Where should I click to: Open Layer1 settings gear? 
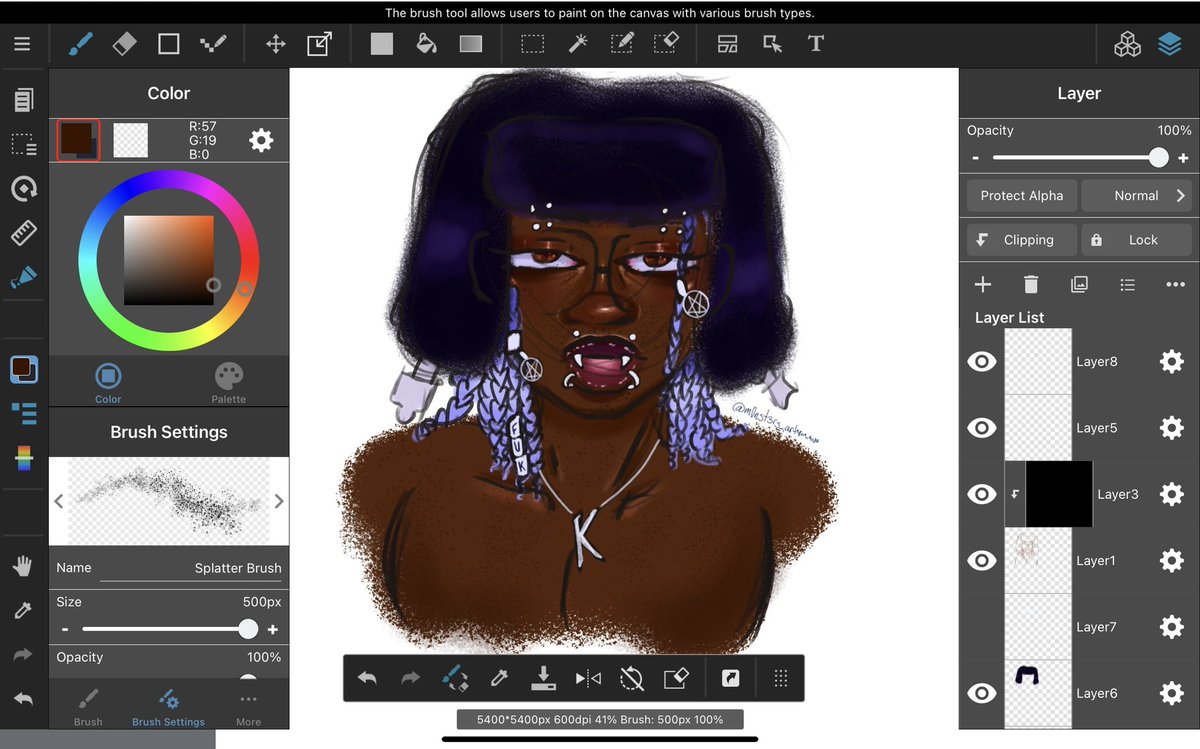[x=1171, y=561]
